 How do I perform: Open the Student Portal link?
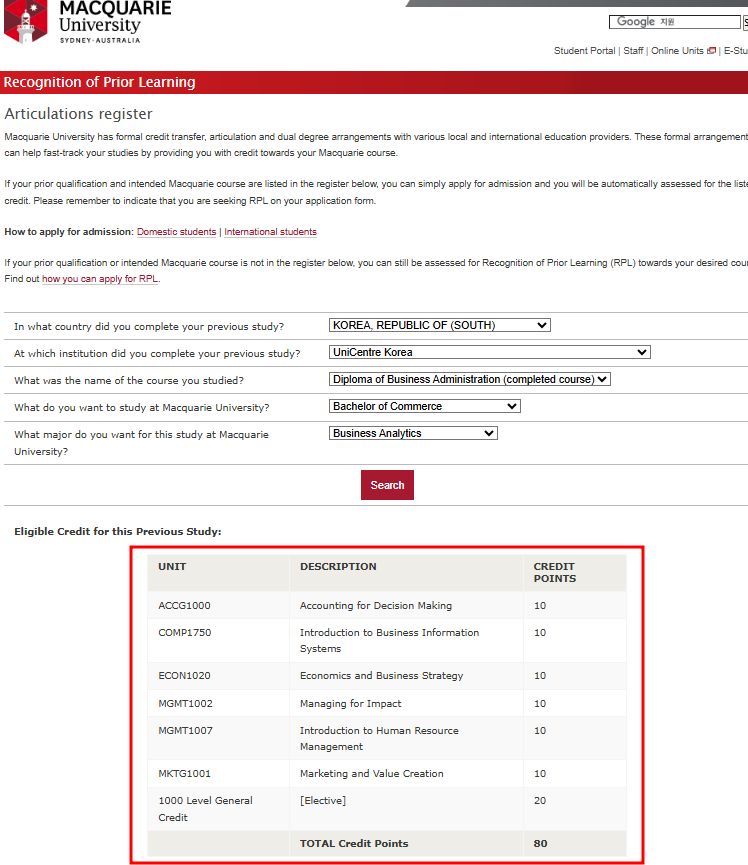click(x=584, y=51)
